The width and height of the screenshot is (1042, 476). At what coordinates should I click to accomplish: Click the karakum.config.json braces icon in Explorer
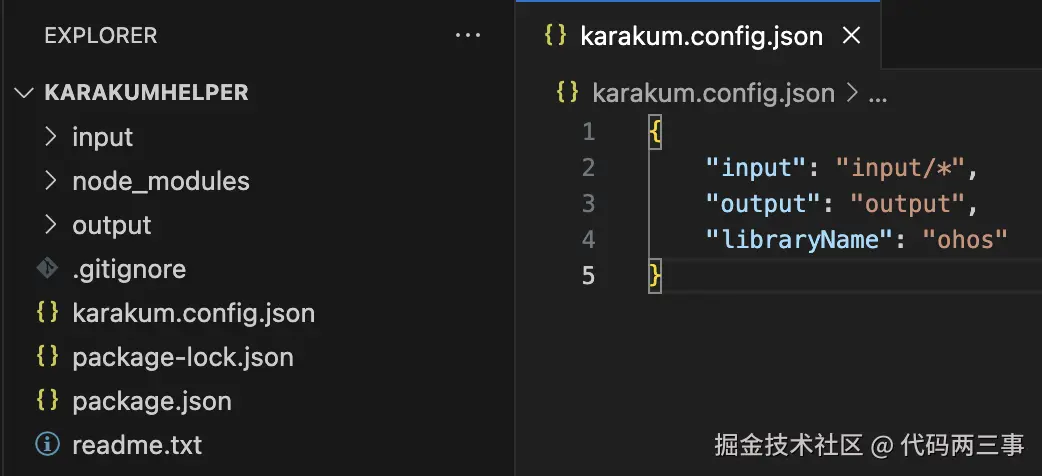[x=46, y=313]
